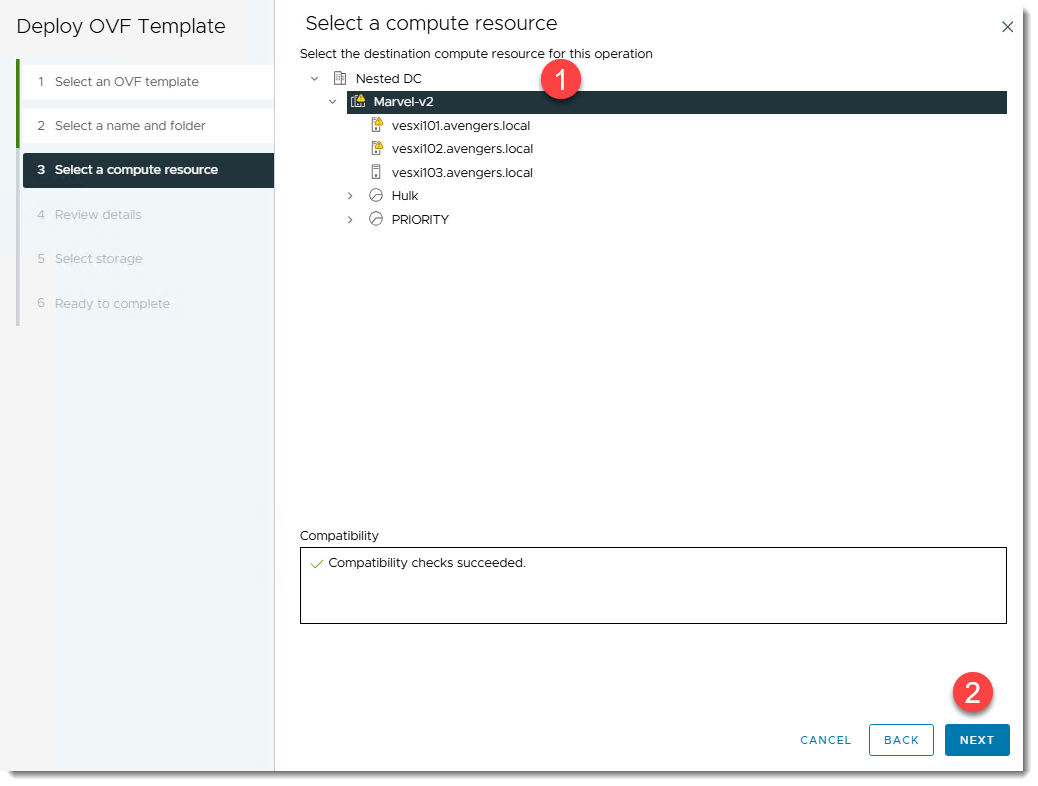This screenshot has width=1038, height=786.
Task: Select host vesxi101.avengers.local
Action: [460, 125]
